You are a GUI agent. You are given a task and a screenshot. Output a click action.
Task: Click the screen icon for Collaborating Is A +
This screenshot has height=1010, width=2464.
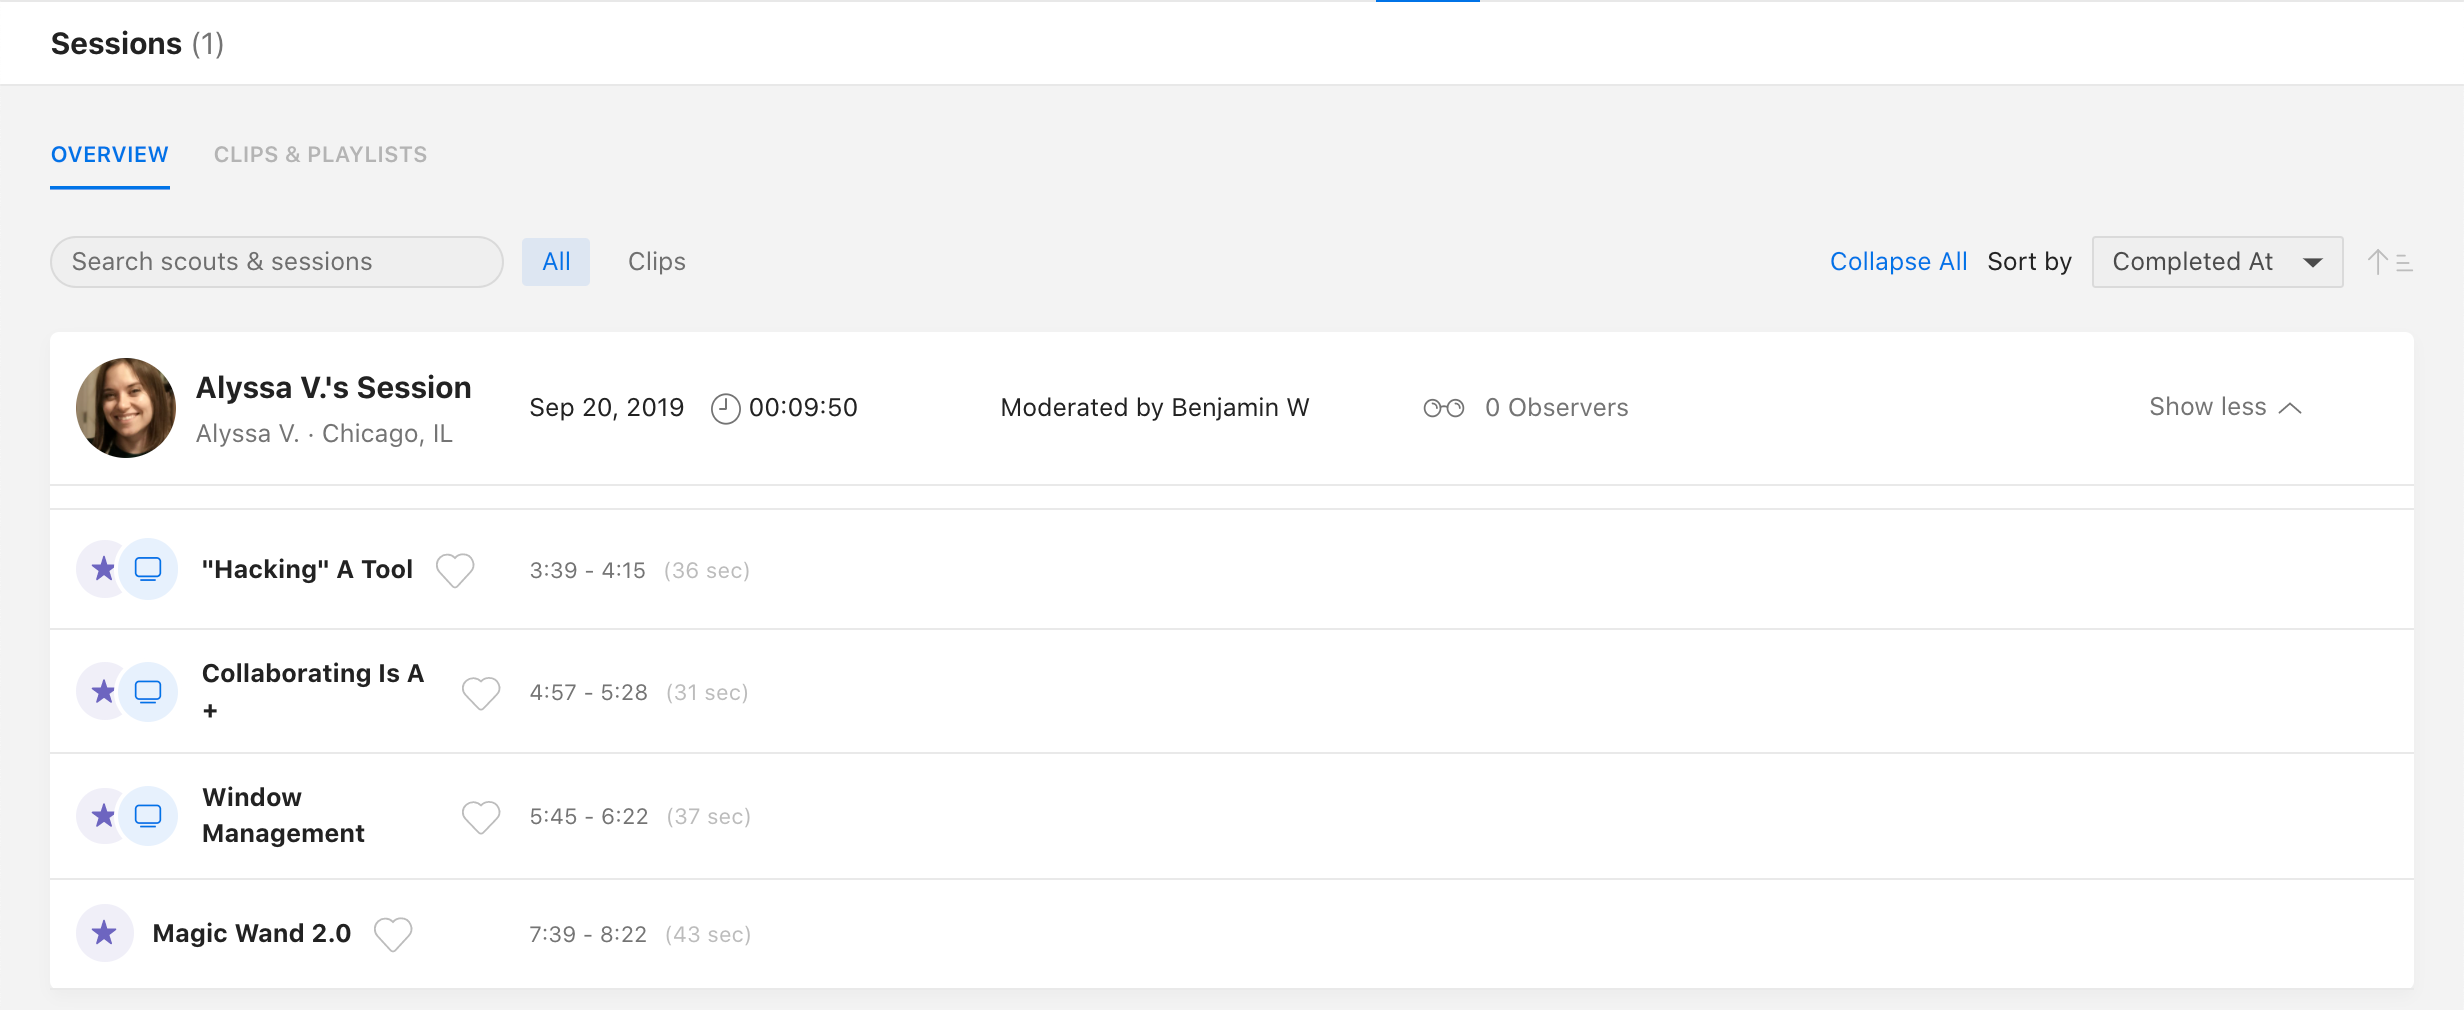pyautogui.click(x=148, y=691)
